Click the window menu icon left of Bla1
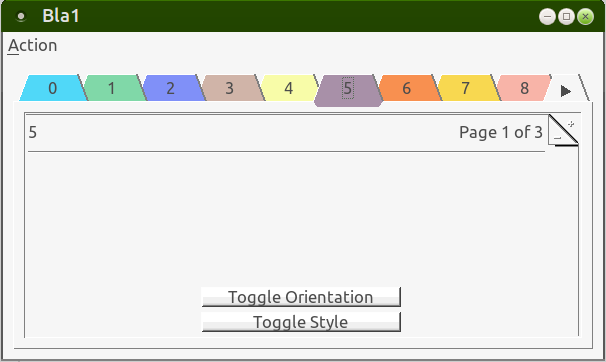 pyautogui.click(x=21, y=16)
